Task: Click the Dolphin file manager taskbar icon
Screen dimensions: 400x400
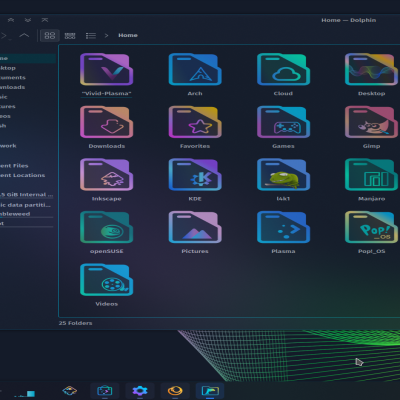Action: click(x=210, y=390)
